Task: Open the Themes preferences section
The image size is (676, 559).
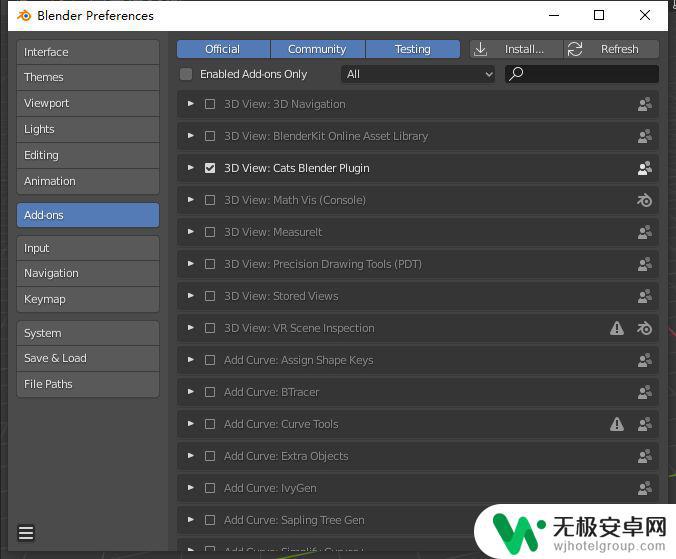Action: [88, 78]
